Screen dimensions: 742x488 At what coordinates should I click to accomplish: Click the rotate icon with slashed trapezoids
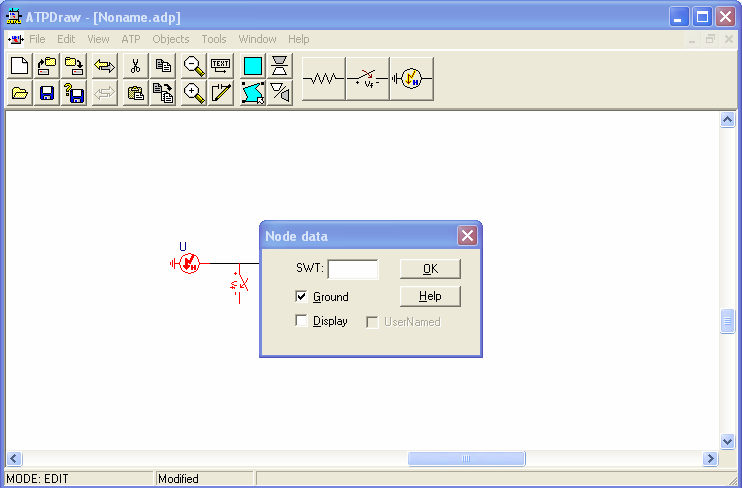coord(280,93)
